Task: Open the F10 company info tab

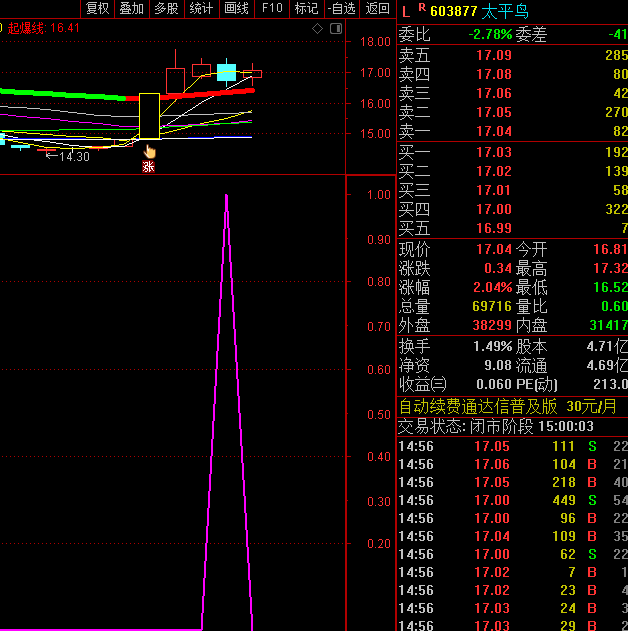Action: (271, 8)
